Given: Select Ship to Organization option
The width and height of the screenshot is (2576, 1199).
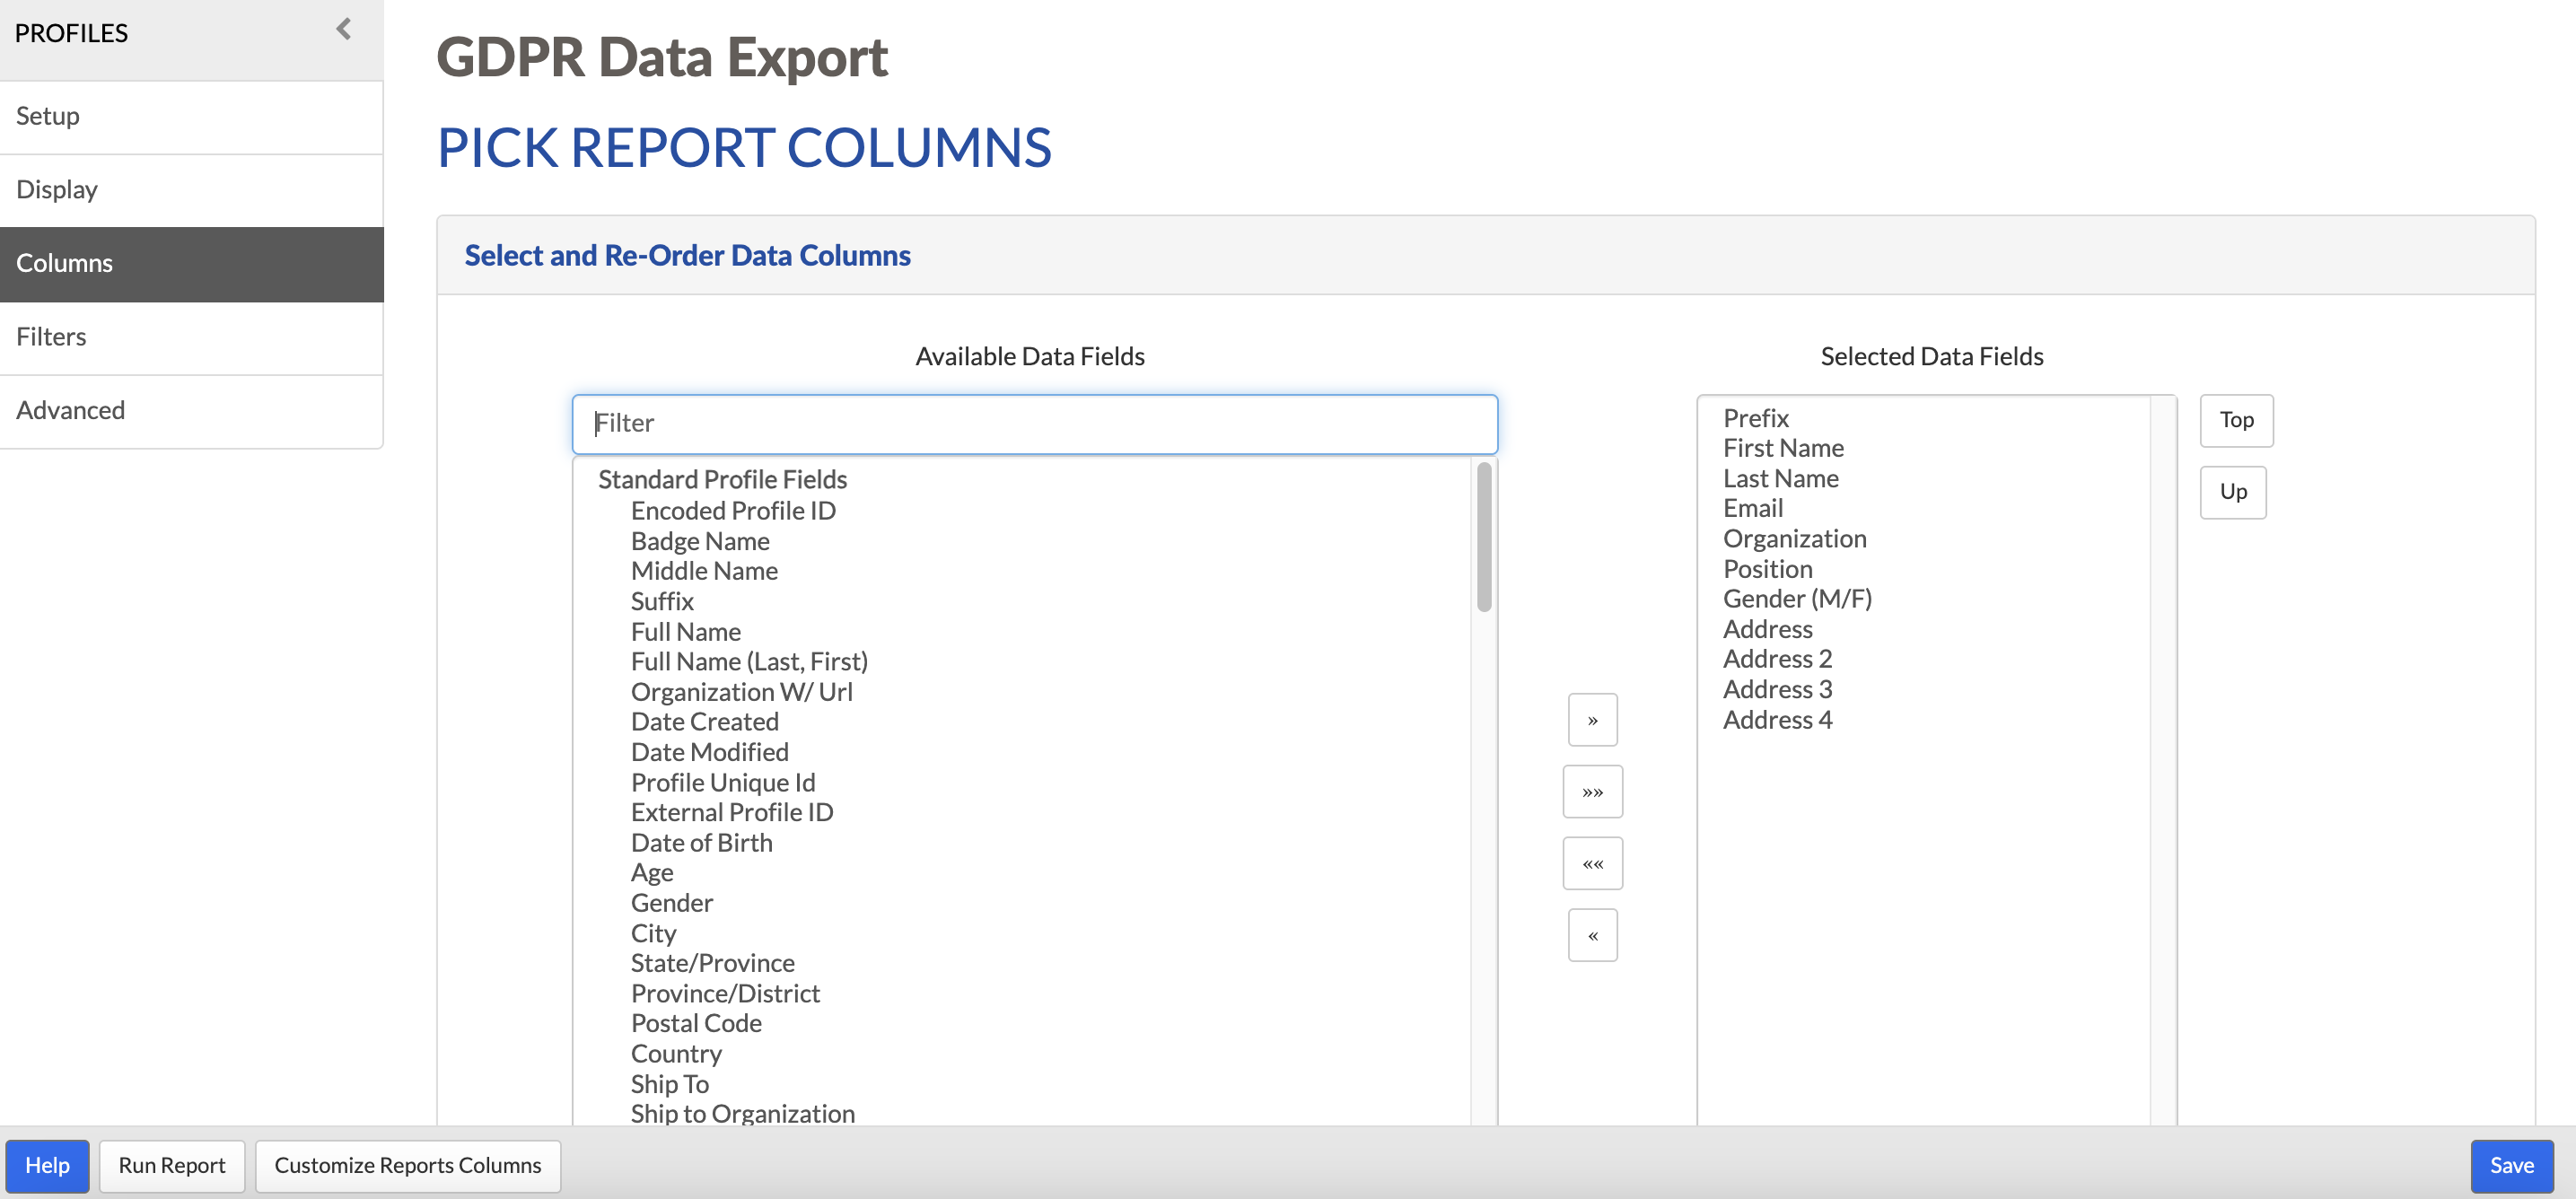Looking at the screenshot, I should click(x=742, y=1114).
